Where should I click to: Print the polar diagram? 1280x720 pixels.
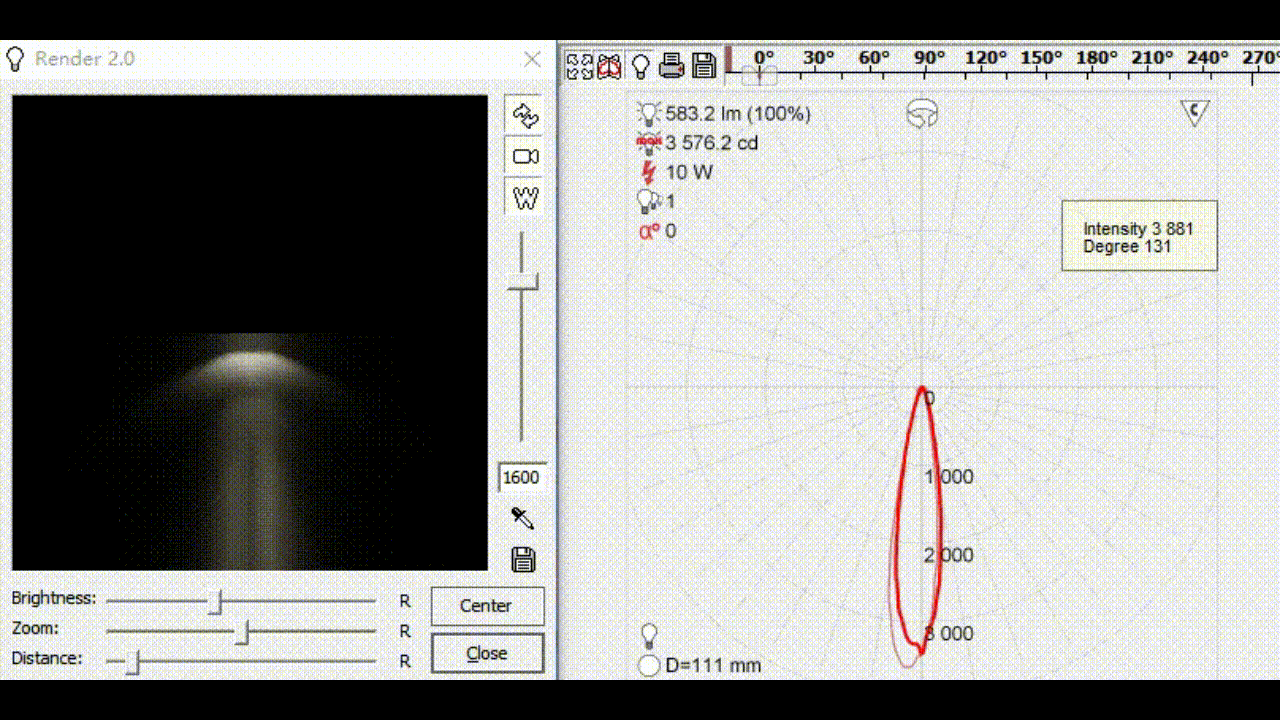click(672, 65)
